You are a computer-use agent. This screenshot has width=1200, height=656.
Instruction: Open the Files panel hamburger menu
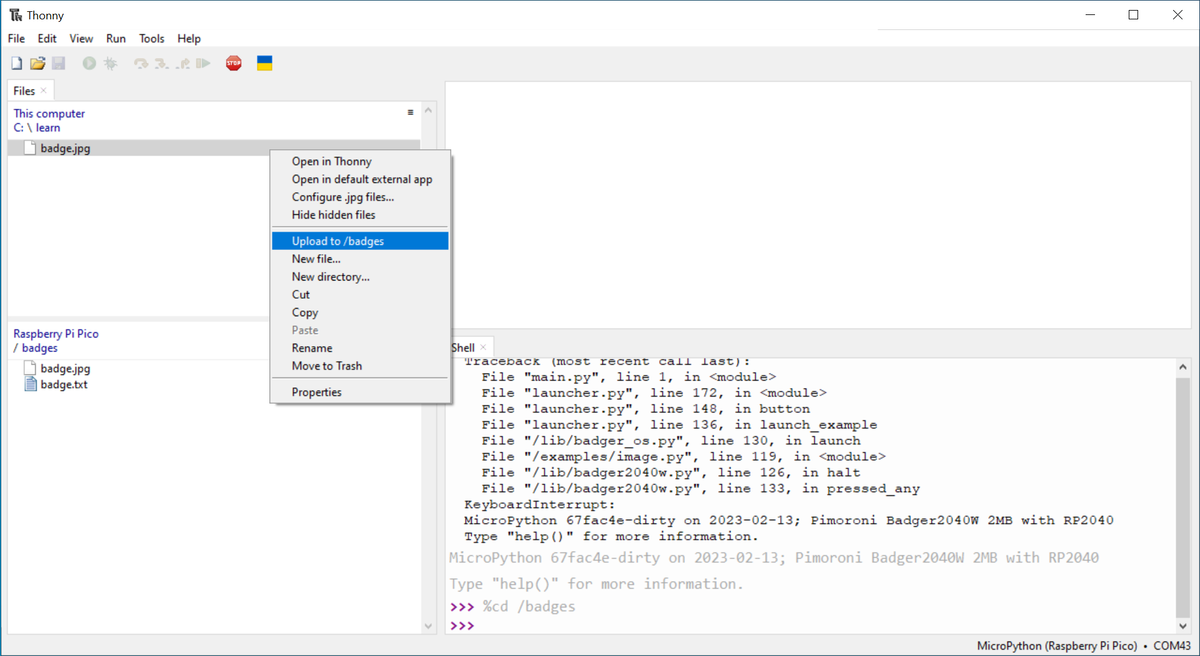[x=410, y=113]
